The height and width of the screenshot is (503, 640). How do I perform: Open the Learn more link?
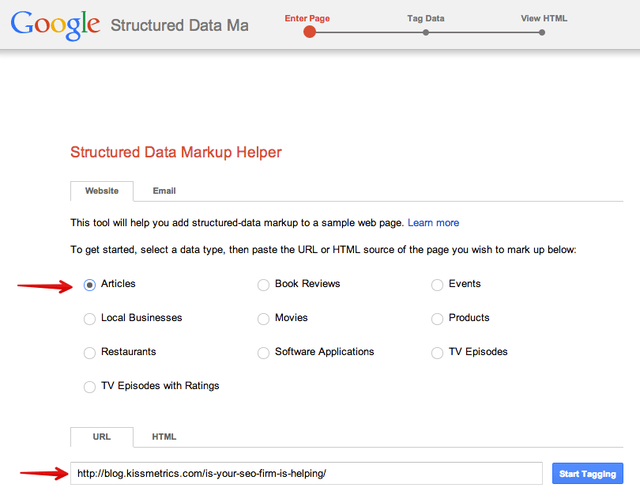[433, 223]
